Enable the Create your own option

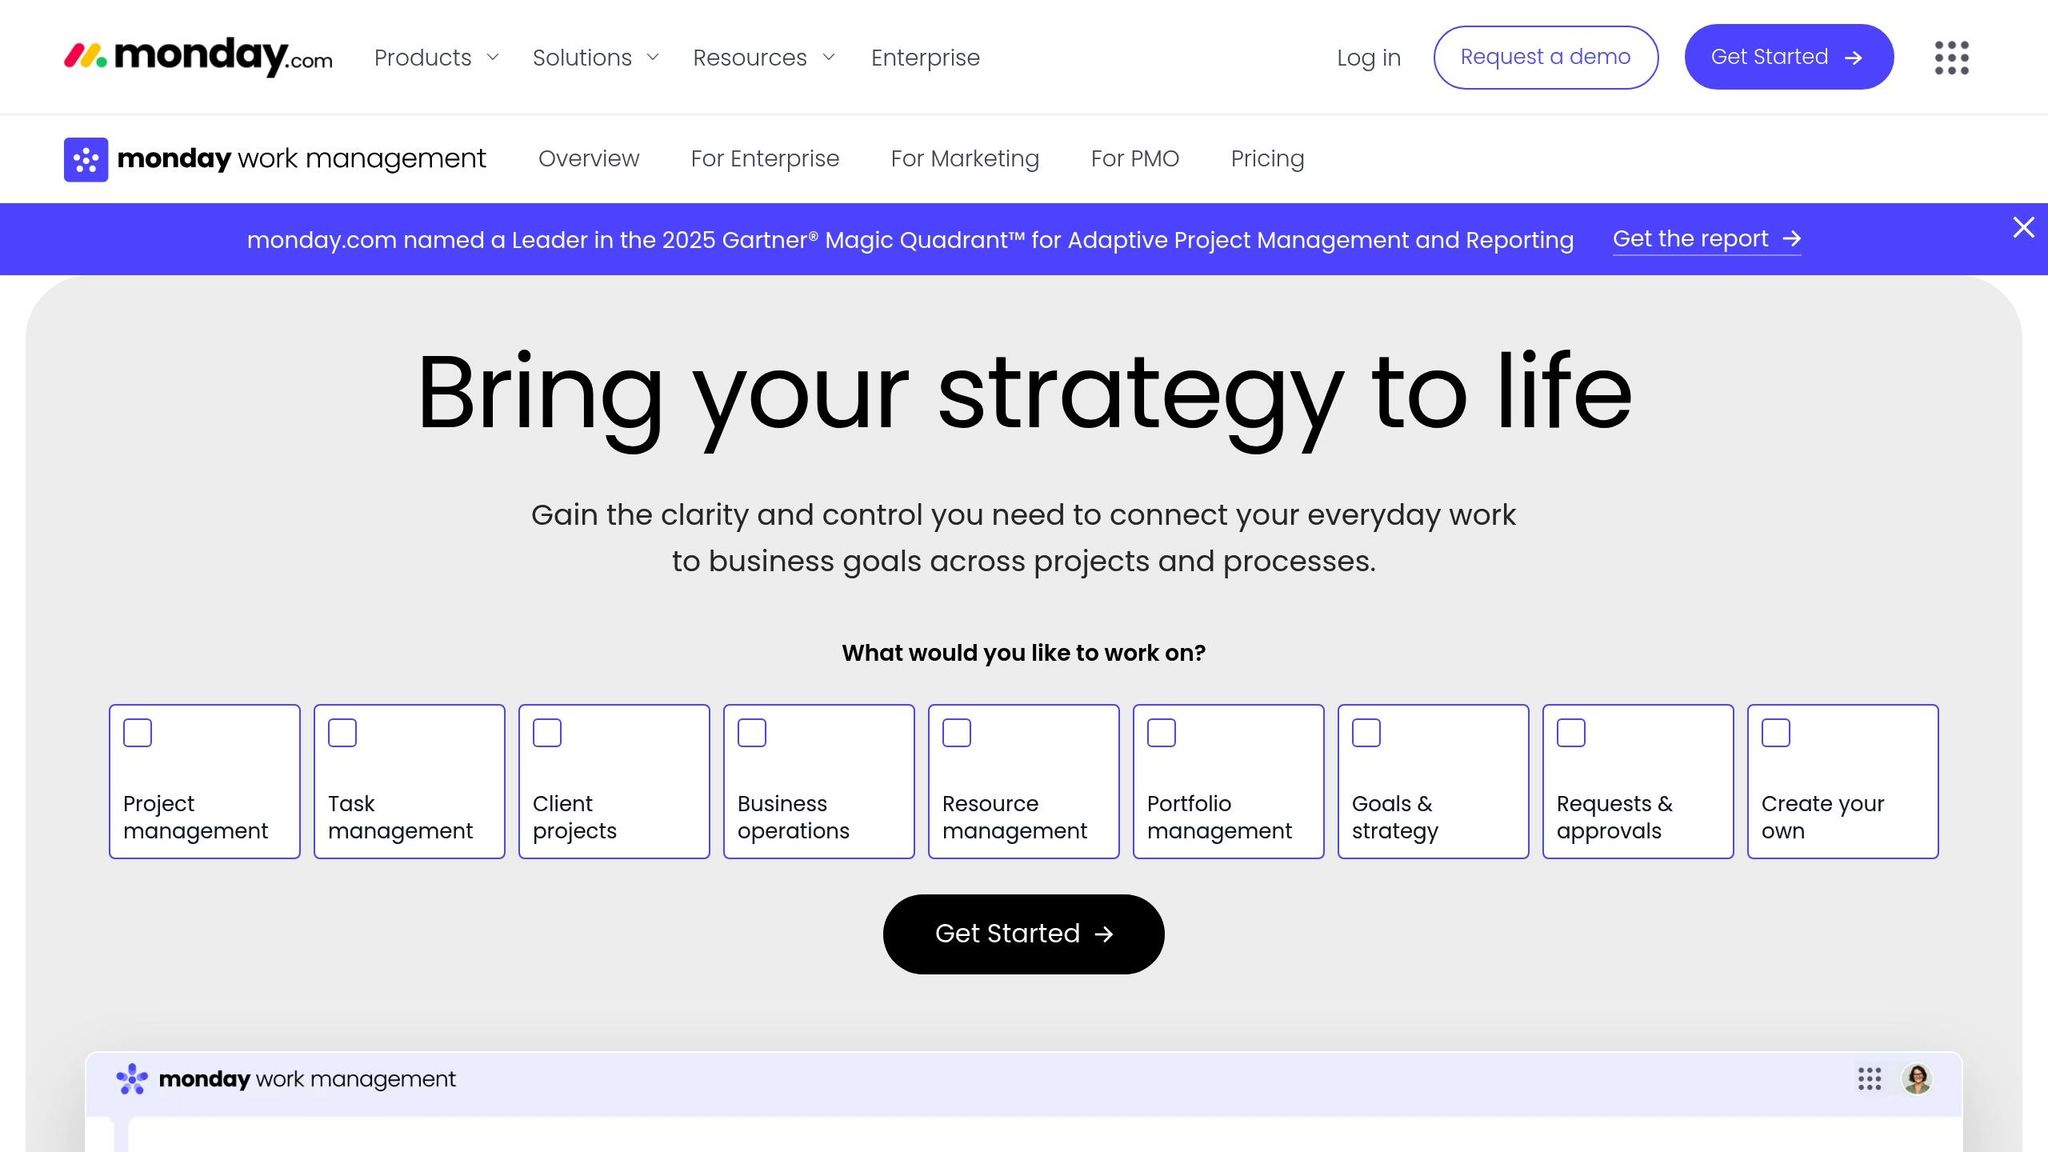point(1776,733)
